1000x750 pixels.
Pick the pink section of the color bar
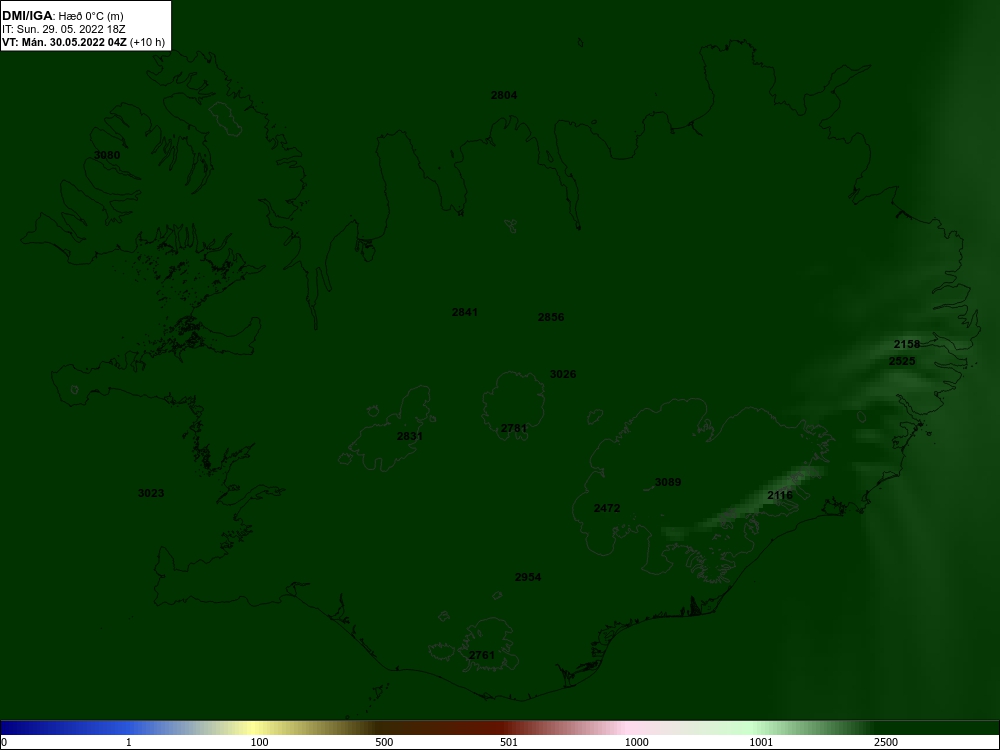click(x=625, y=728)
